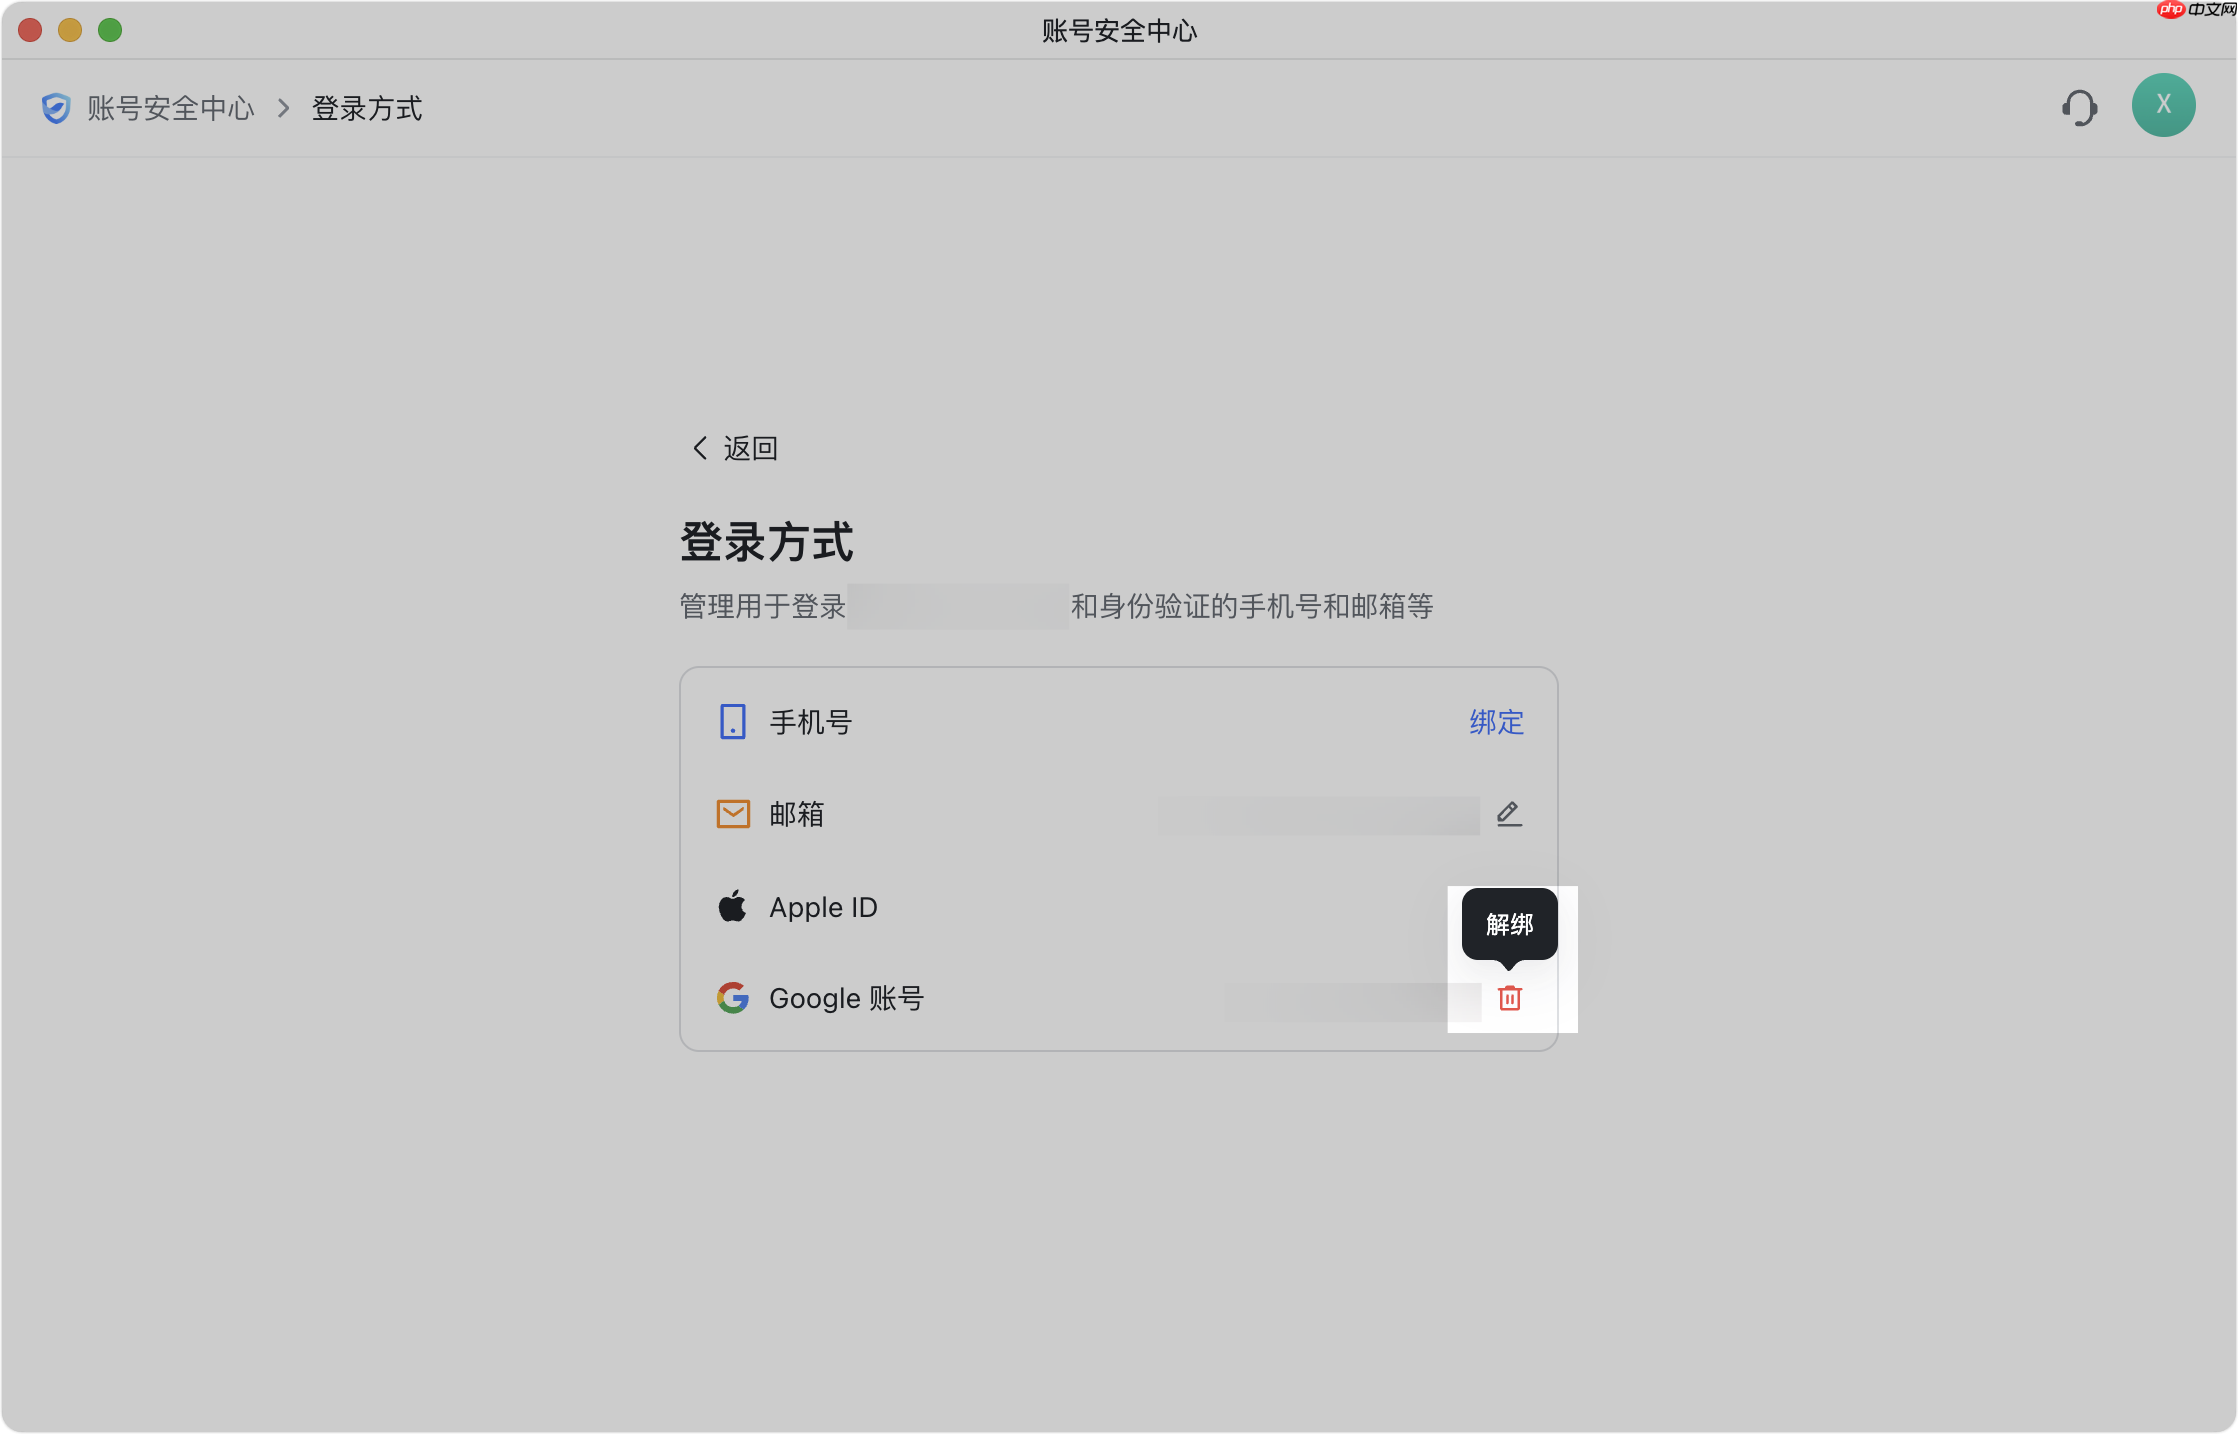This screenshot has height=1434, width=2238.
Task: Click the 登录方式 breadcrumb item
Action: [x=367, y=108]
